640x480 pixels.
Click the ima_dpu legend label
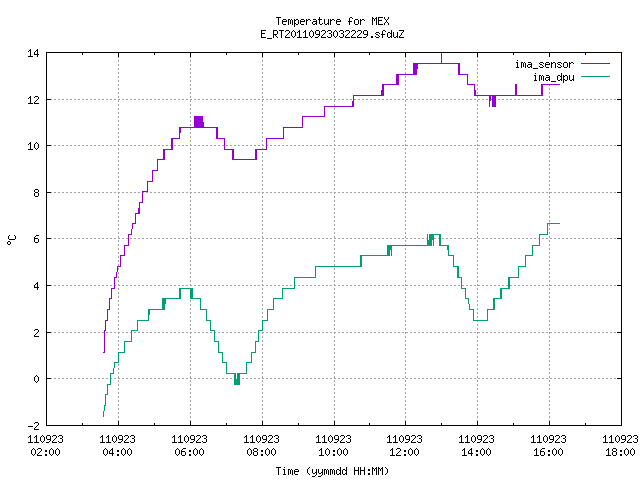coord(553,77)
